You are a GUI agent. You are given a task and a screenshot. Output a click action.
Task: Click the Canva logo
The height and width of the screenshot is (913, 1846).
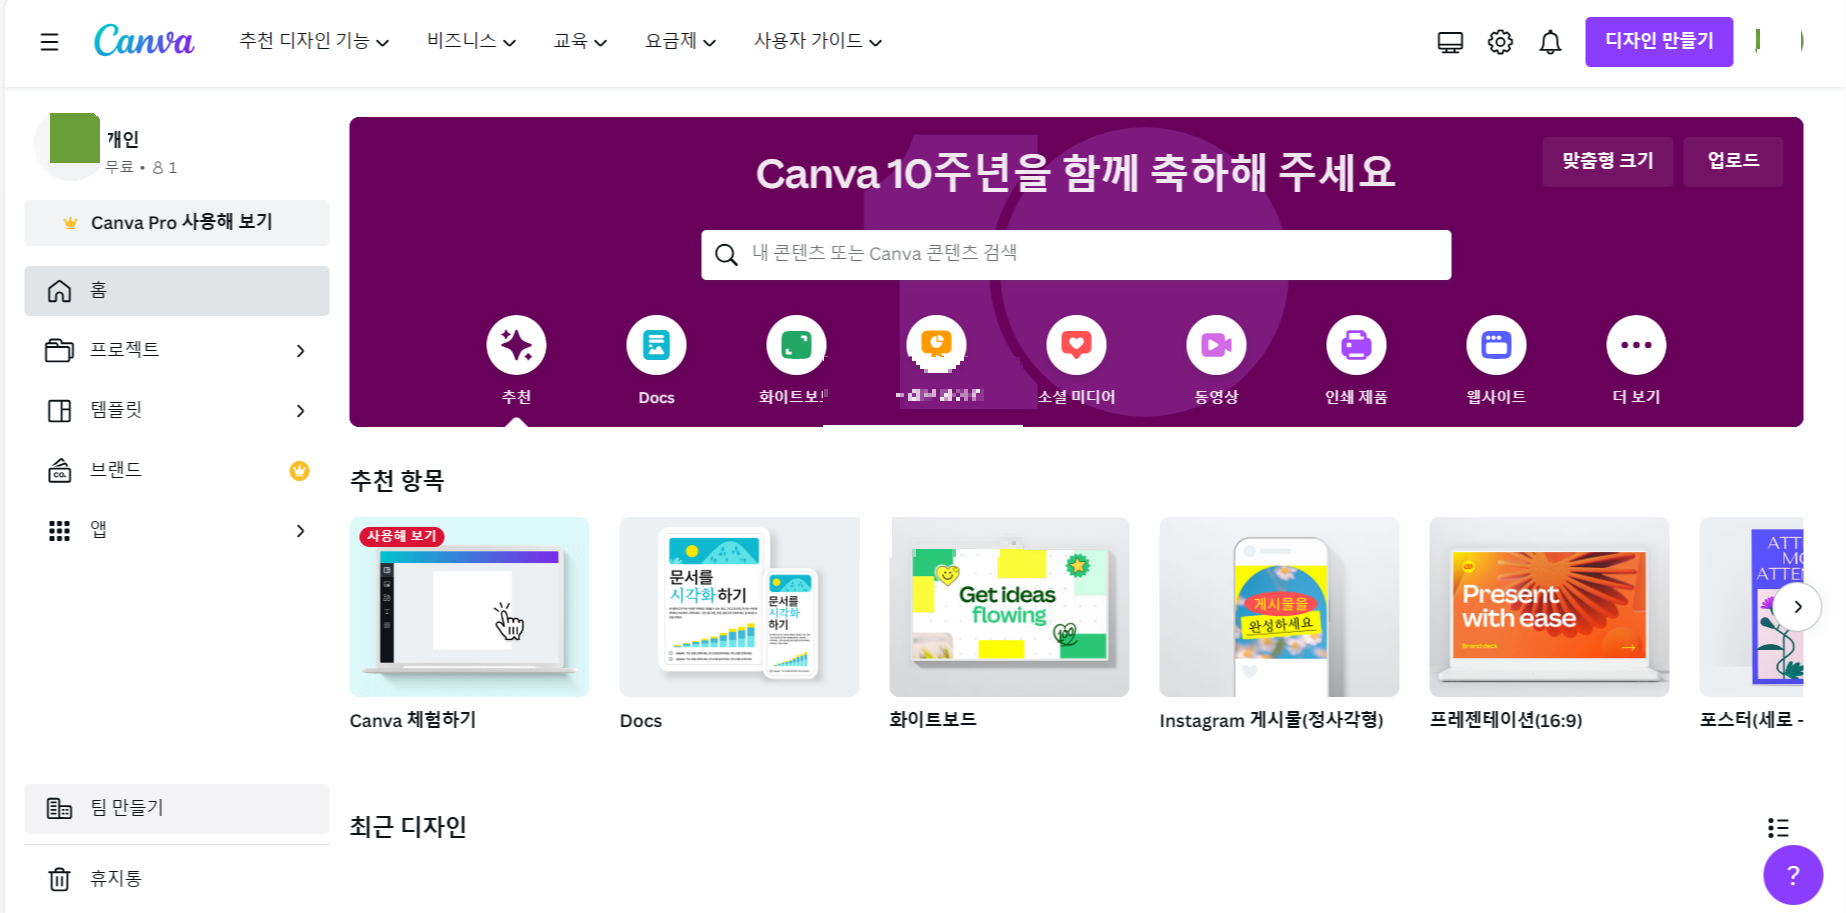[144, 41]
